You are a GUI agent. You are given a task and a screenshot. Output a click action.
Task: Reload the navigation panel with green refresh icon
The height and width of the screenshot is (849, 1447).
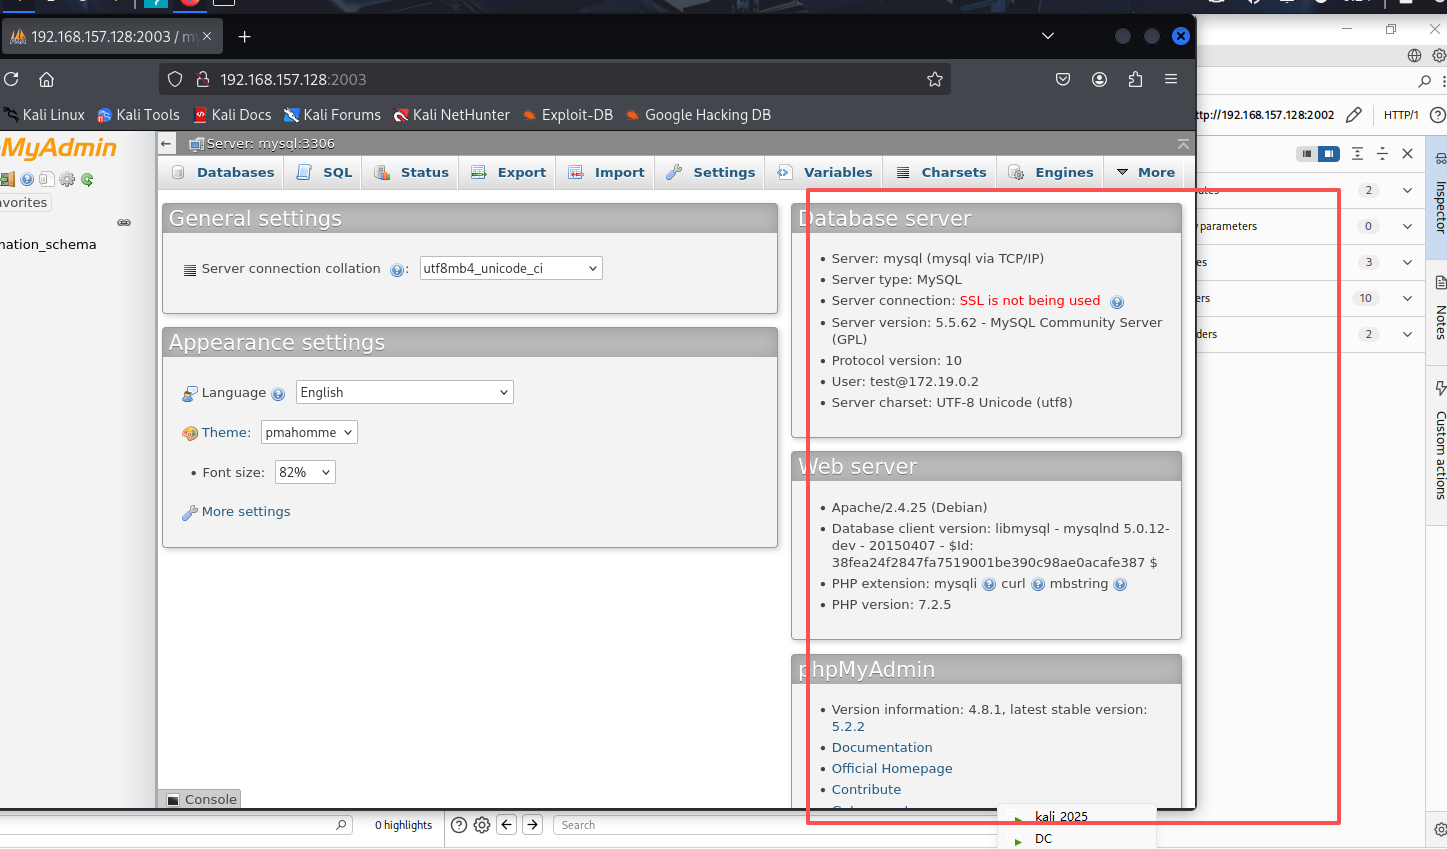point(87,180)
